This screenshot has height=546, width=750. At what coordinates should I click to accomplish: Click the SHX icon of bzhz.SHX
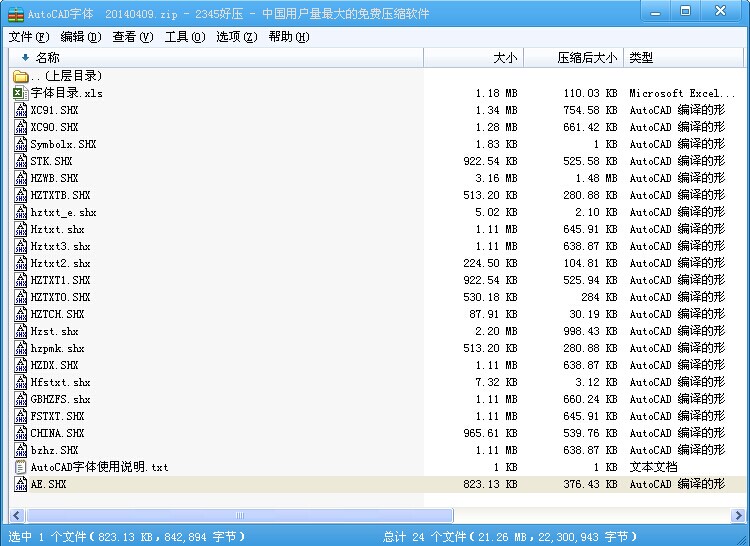click(21, 450)
